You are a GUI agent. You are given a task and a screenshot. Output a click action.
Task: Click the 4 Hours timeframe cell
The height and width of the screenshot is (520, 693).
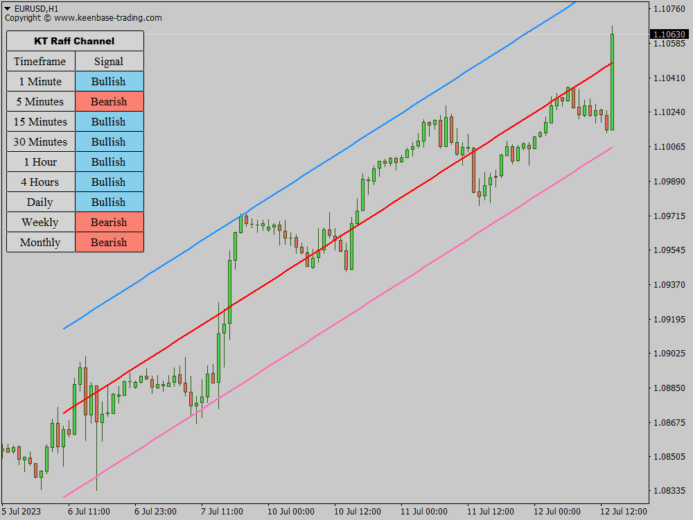tap(41, 182)
